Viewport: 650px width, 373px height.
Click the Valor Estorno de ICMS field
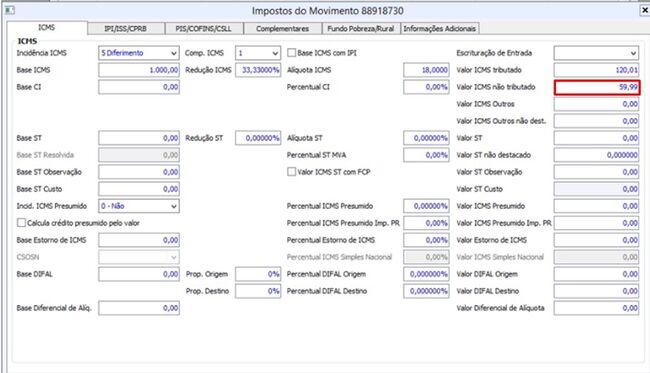tap(596, 240)
